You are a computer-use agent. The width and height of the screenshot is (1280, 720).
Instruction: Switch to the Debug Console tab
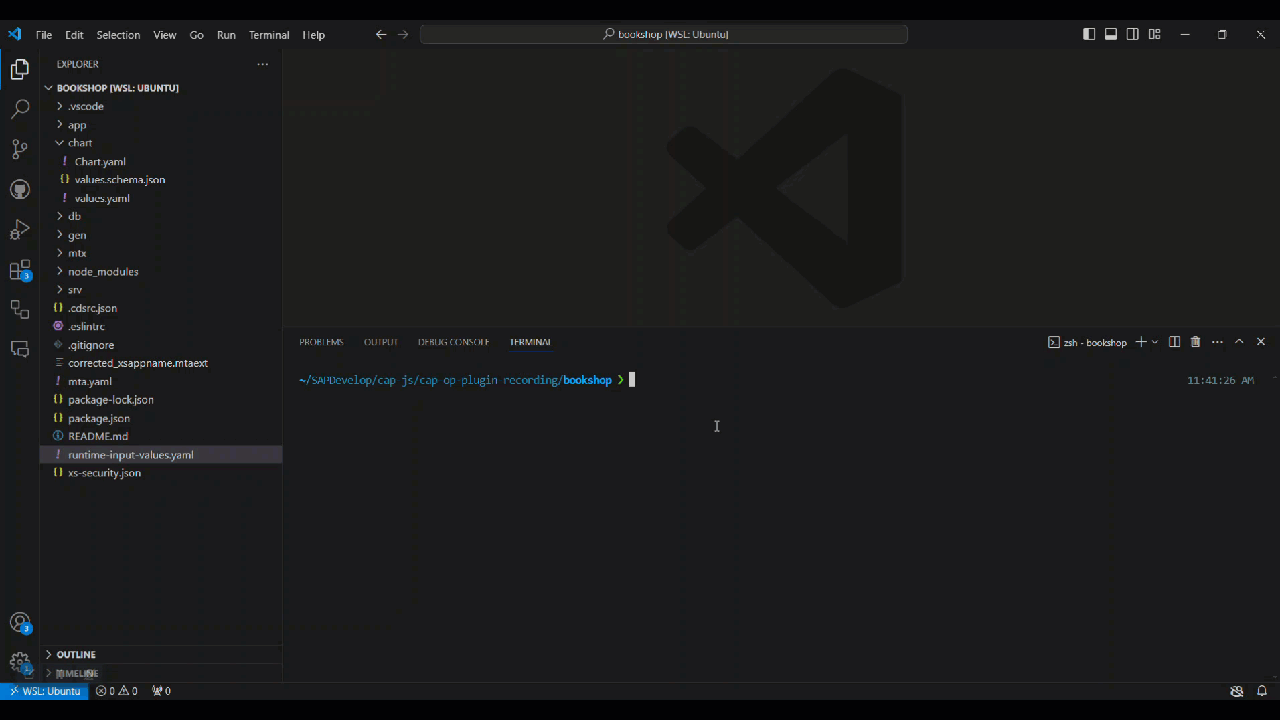[x=454, y=342]
